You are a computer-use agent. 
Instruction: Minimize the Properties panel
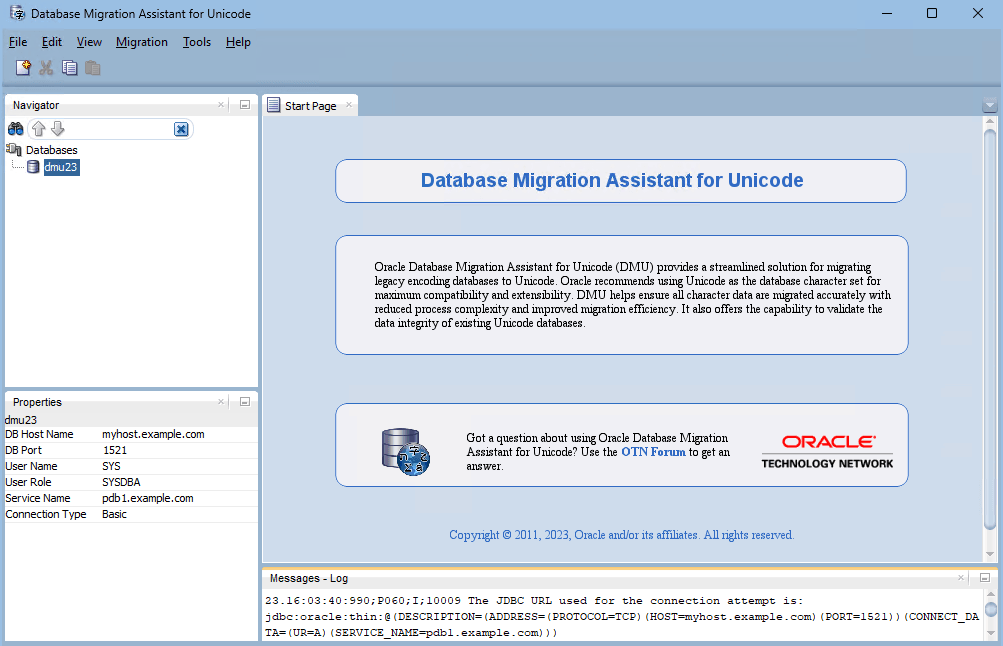click(x=245, y=402)
